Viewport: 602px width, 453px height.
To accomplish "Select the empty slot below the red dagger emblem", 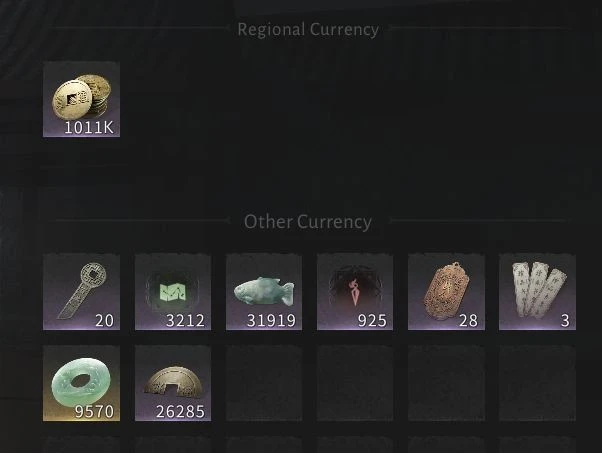I will coord(355,383).
